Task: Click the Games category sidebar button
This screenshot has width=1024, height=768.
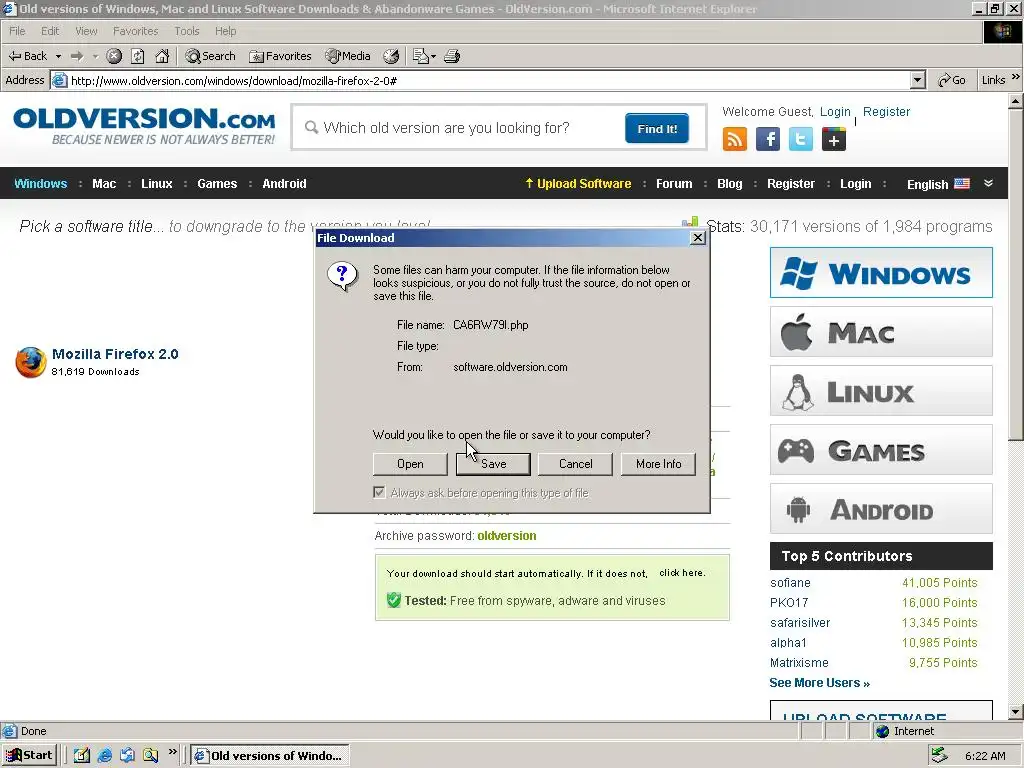Action: tap(881, 449)
